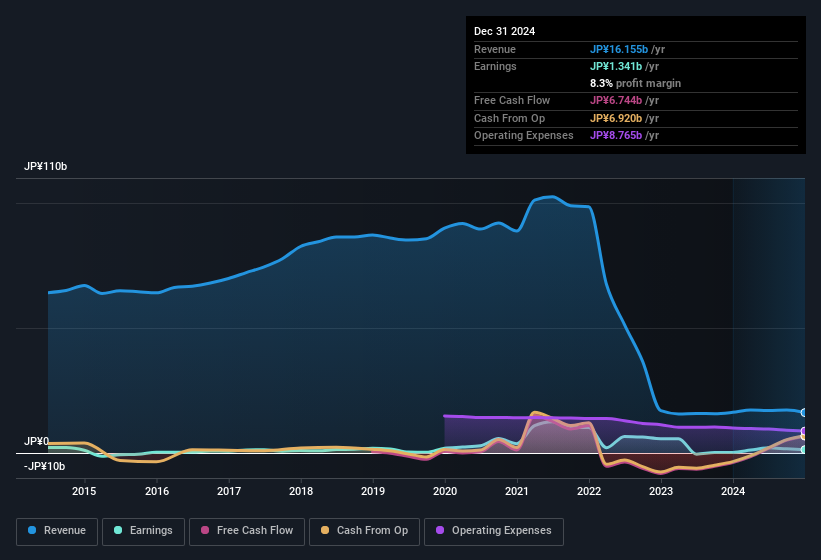Click the Earnings row label in tooltip
The image size is (821, 560).
pos(495,66)
